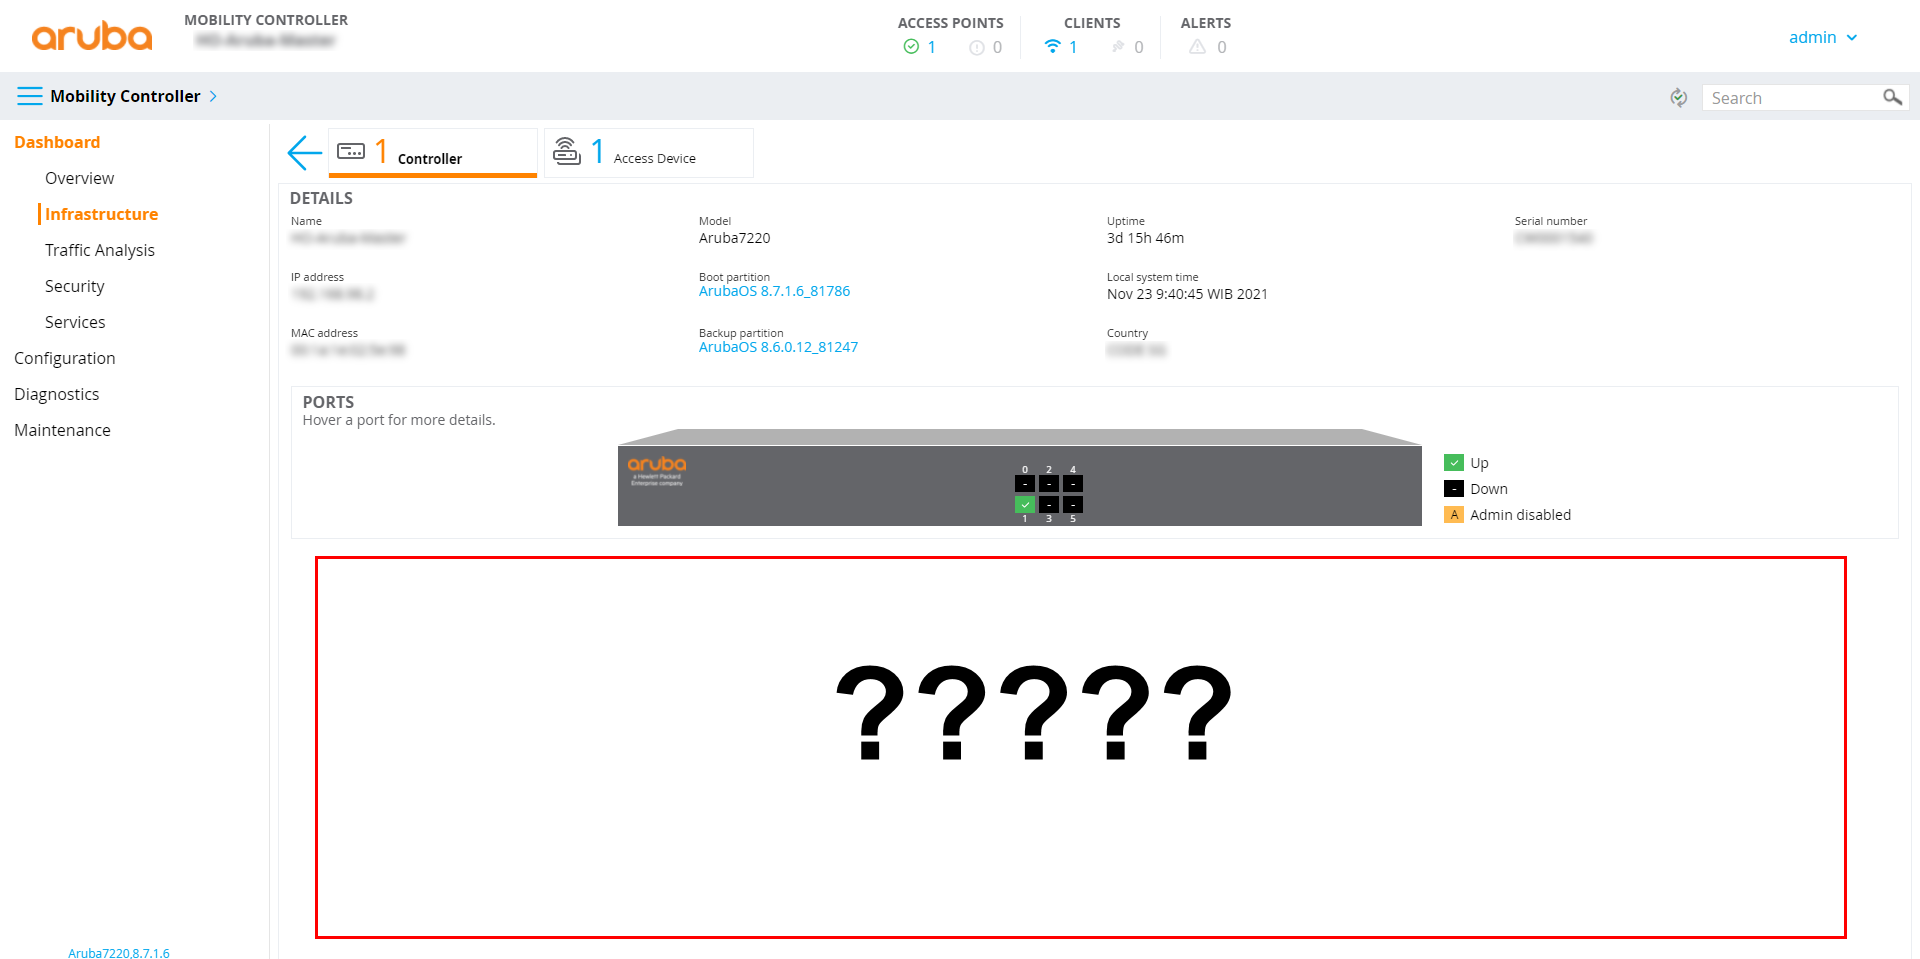The height and width of the screenshot is (959, 1920).
Task: Click the search magnifier icon
Action: pos(1892,97)
